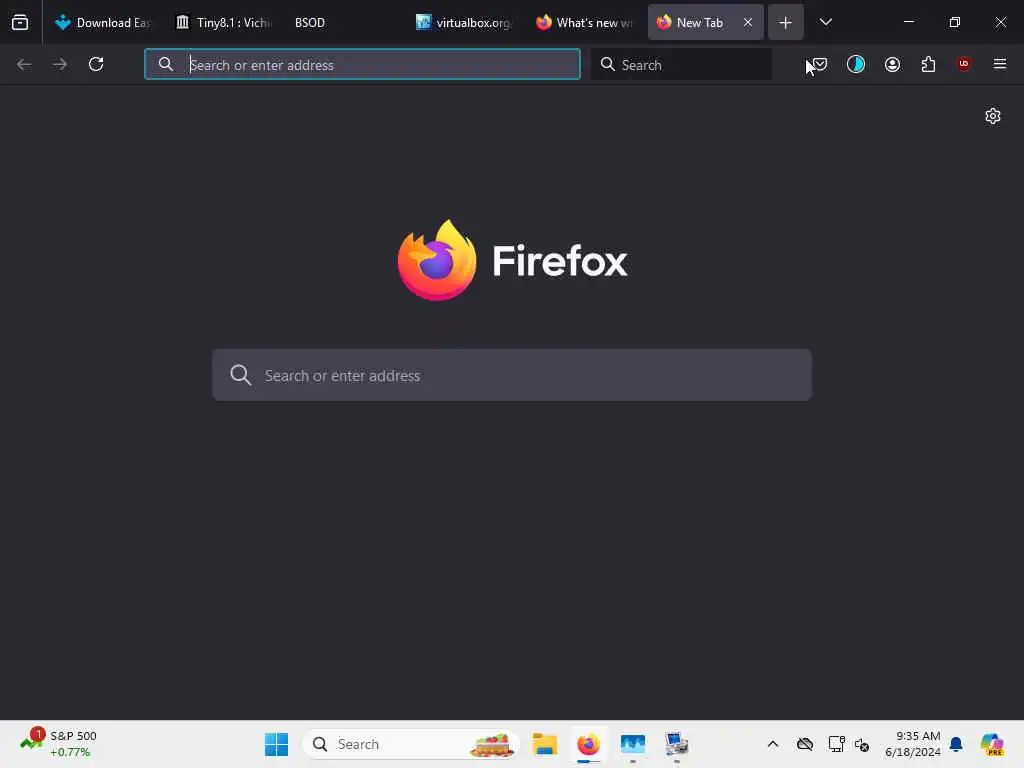The height and width of the screenshot is (768, 1024).
Task: Open the blue monitor app on taskbar
Action: 633,744
